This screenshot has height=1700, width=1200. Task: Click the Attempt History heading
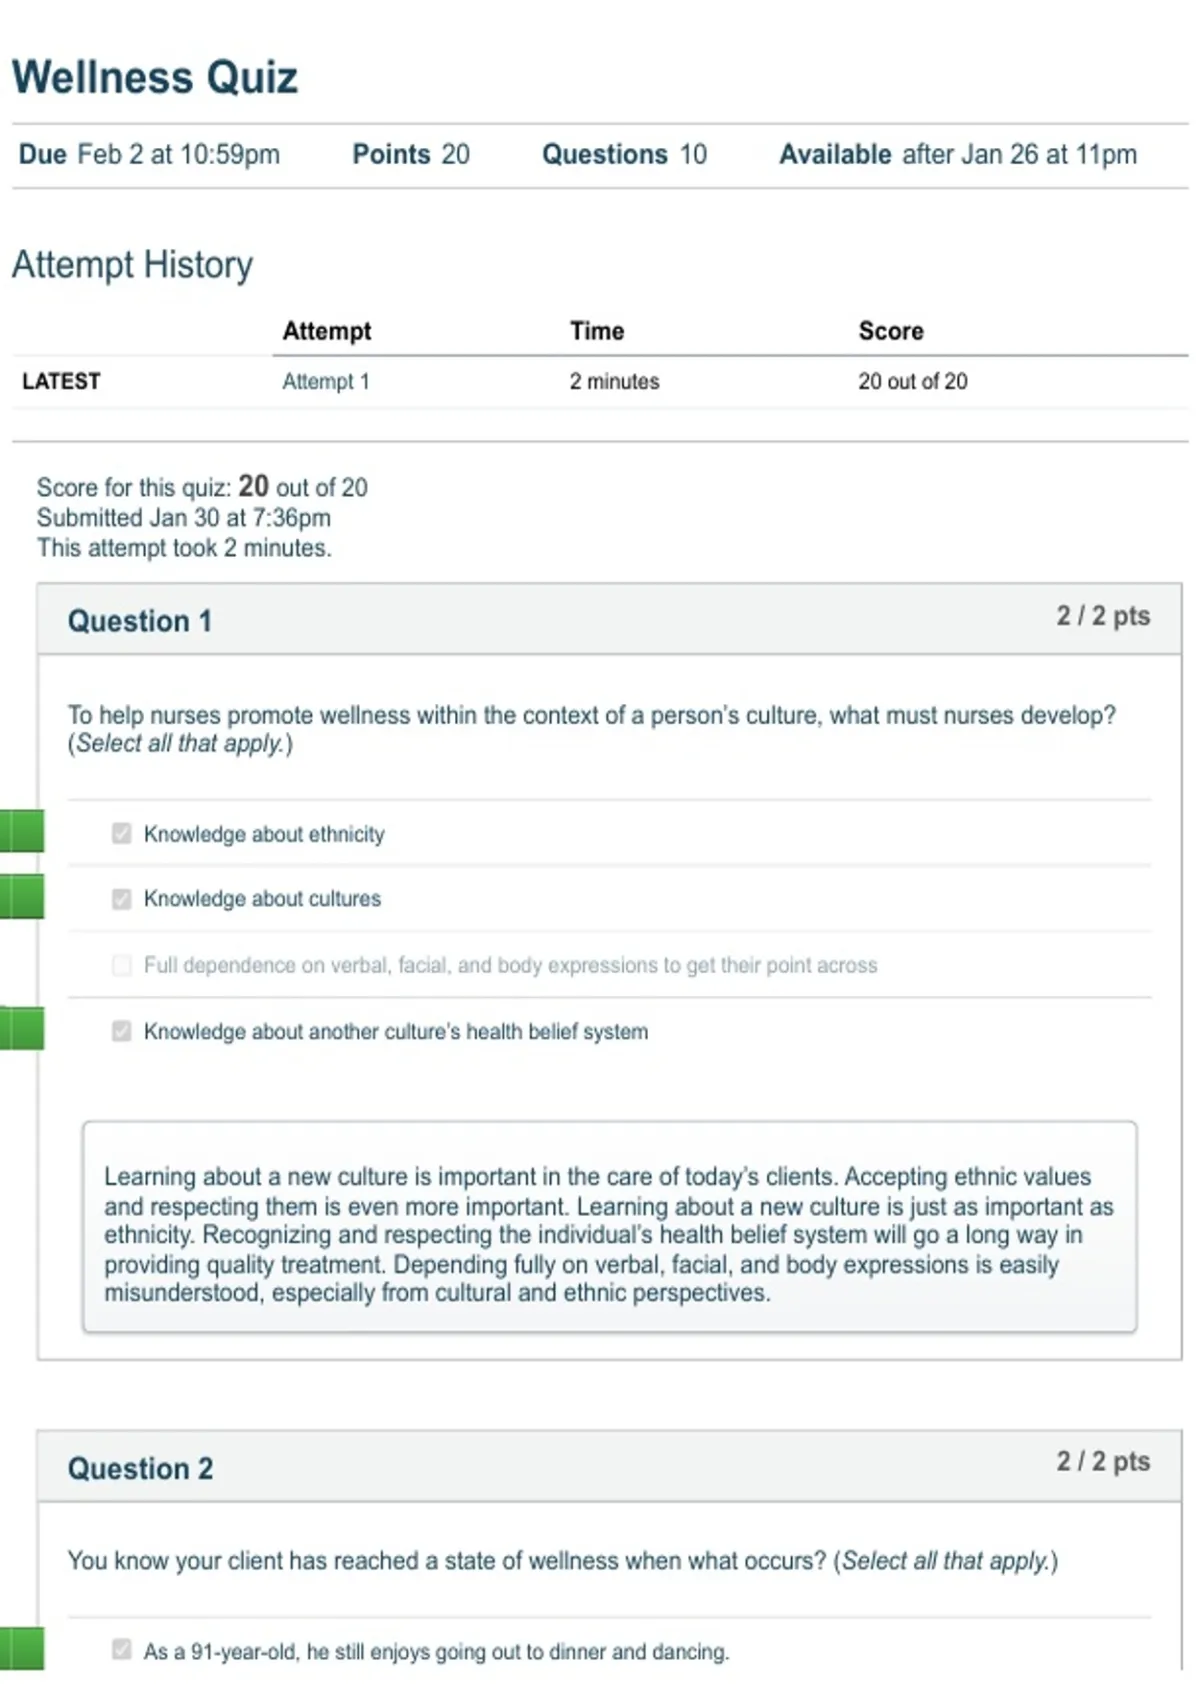(x=132, y=265)
